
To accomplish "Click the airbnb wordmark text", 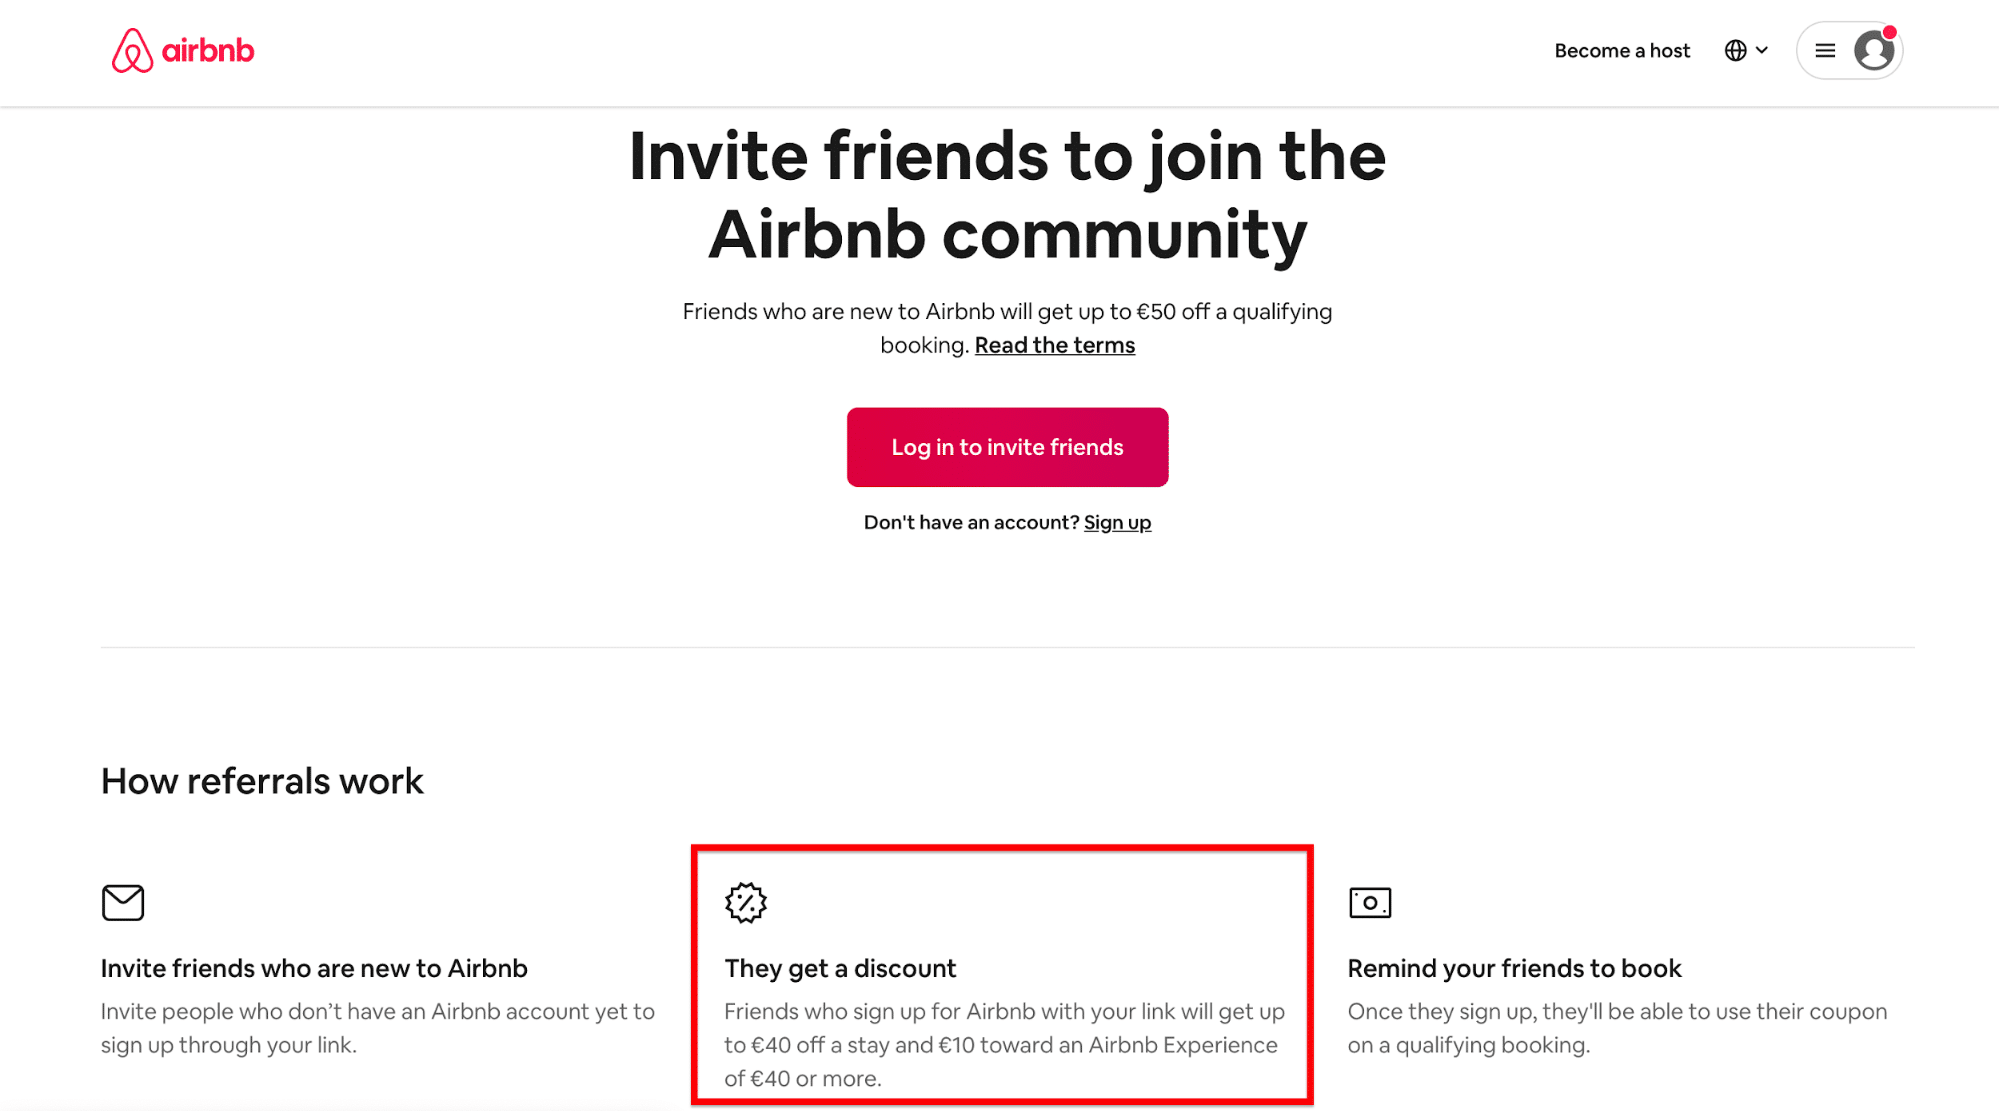I will click(208, 51).
